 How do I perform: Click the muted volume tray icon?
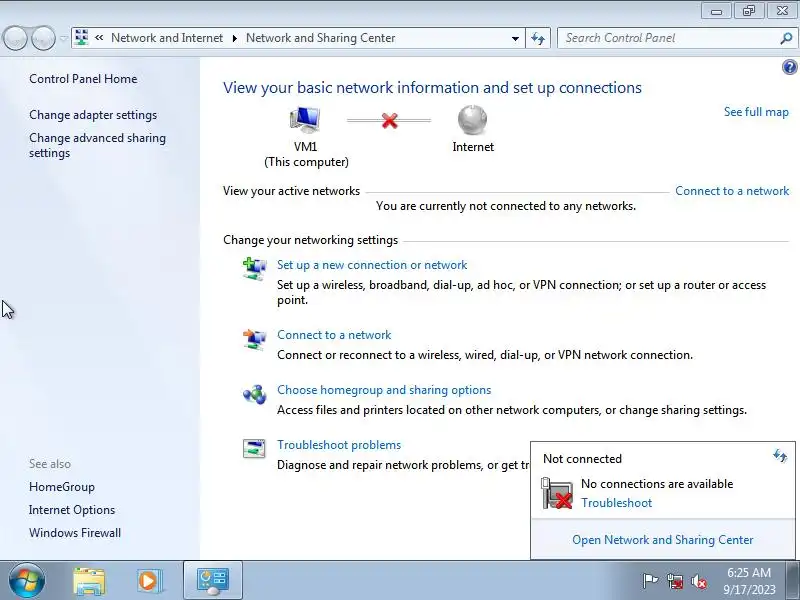699,581
